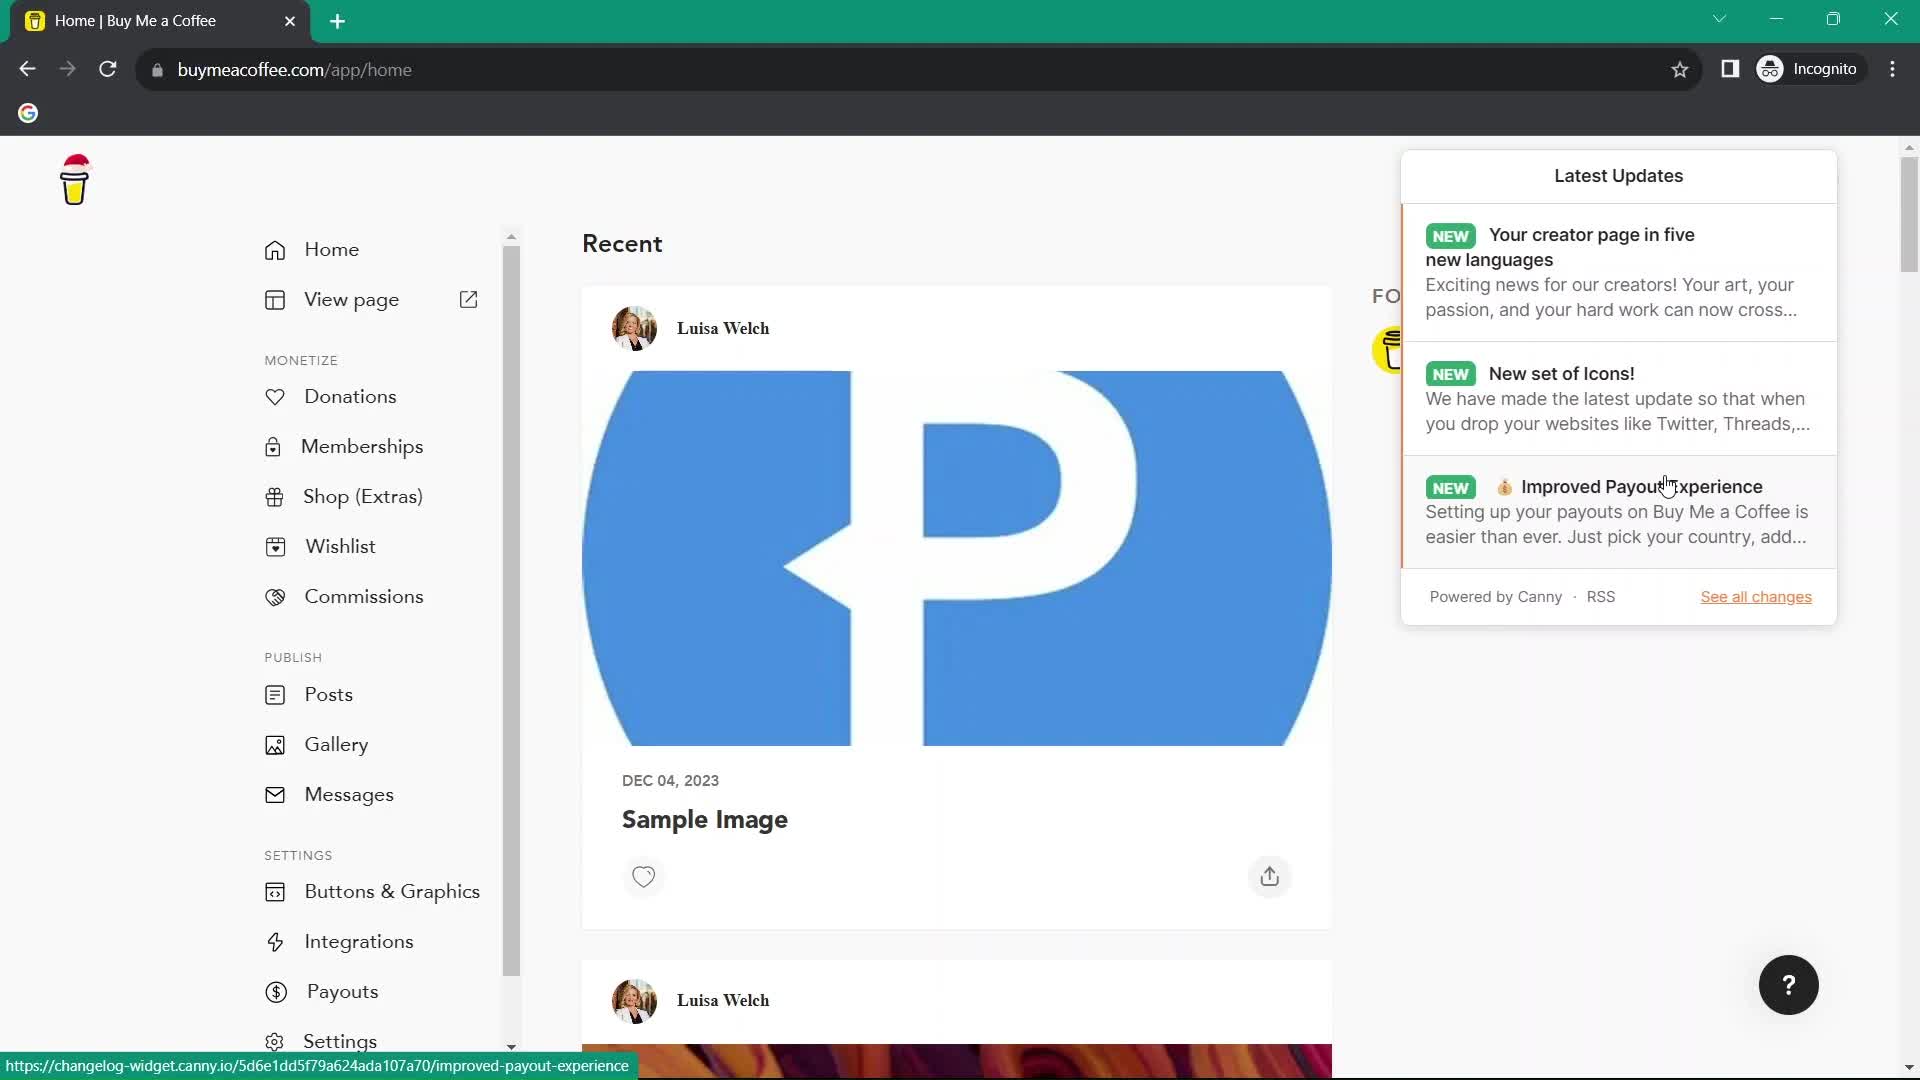This screenshot has width=1920, height=1080.
Task: Open Buttons & Graphics settings
Action: tap(392, 892)
